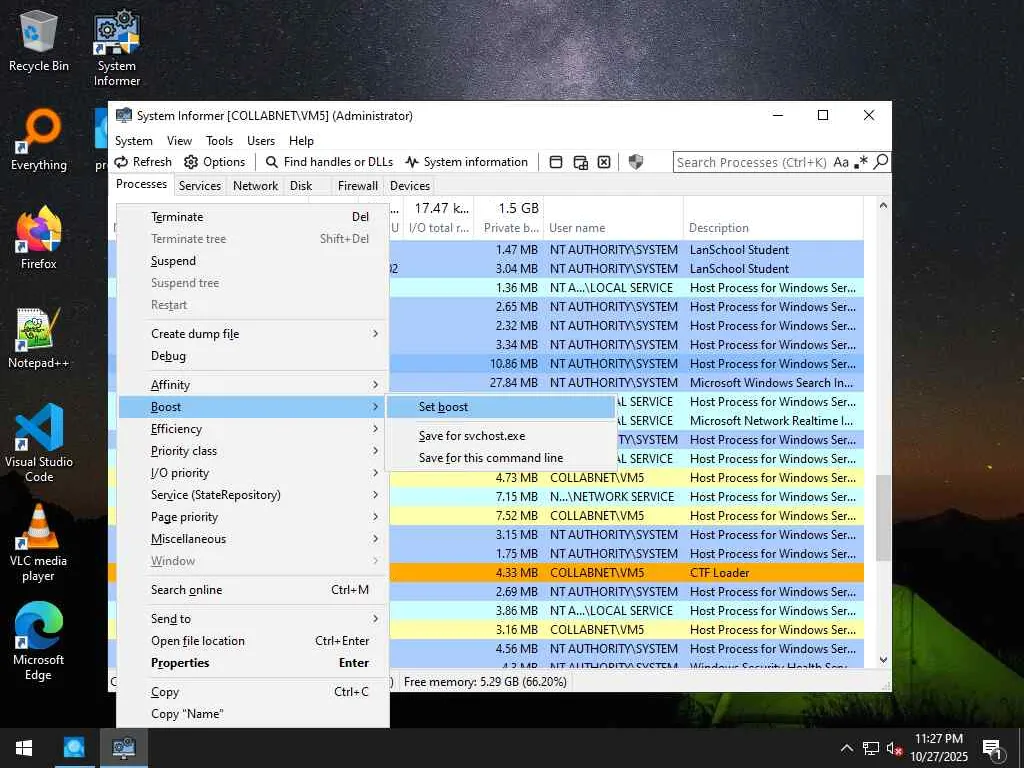The height and width of the screenshot is (768, 1024).
Task: Expand Service (StateRepository) submenu
Action: pyautogui.click(x=254, y=495)
